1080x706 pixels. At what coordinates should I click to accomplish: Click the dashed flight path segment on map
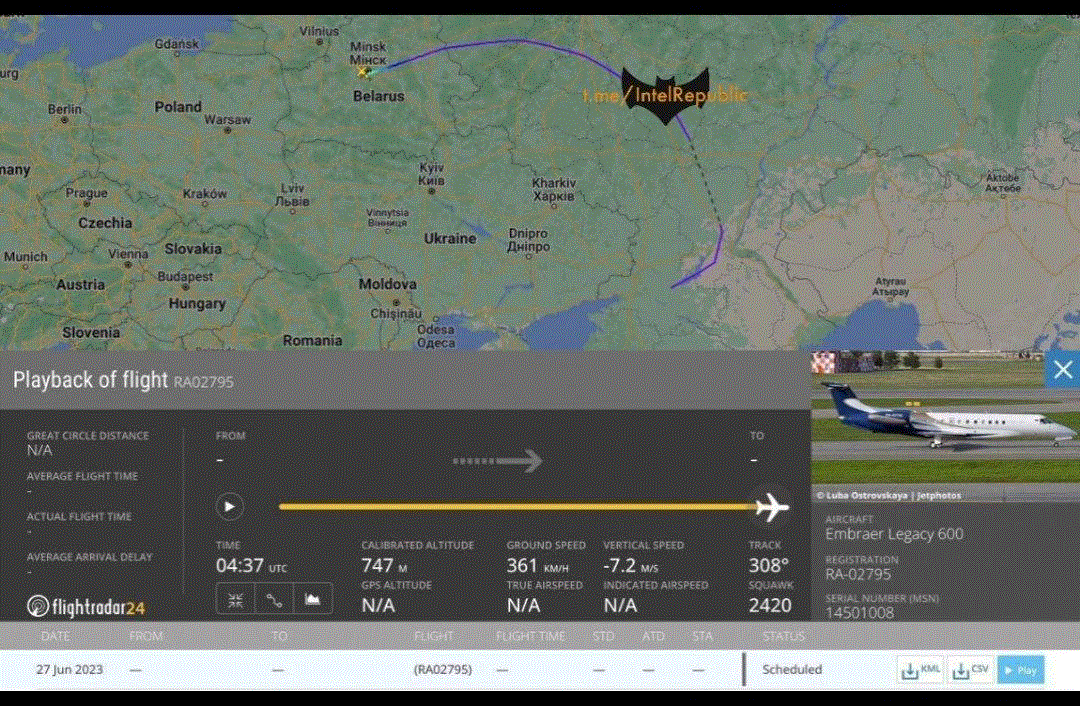pyautogui.click(x=707, y=185)
